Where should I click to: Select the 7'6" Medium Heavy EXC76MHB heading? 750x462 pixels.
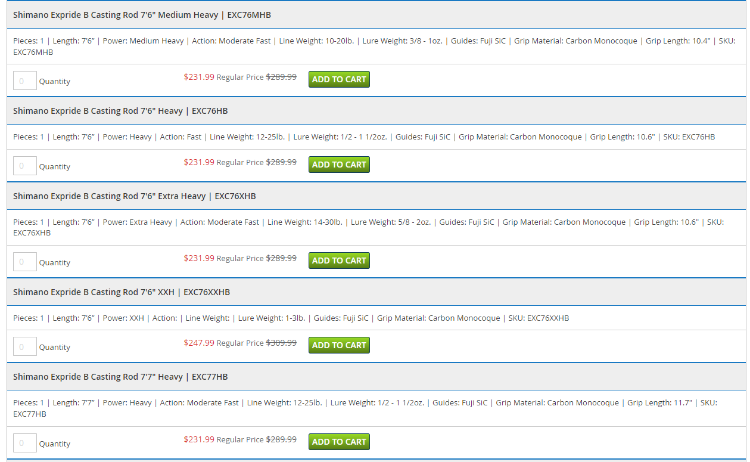(142, 15)
